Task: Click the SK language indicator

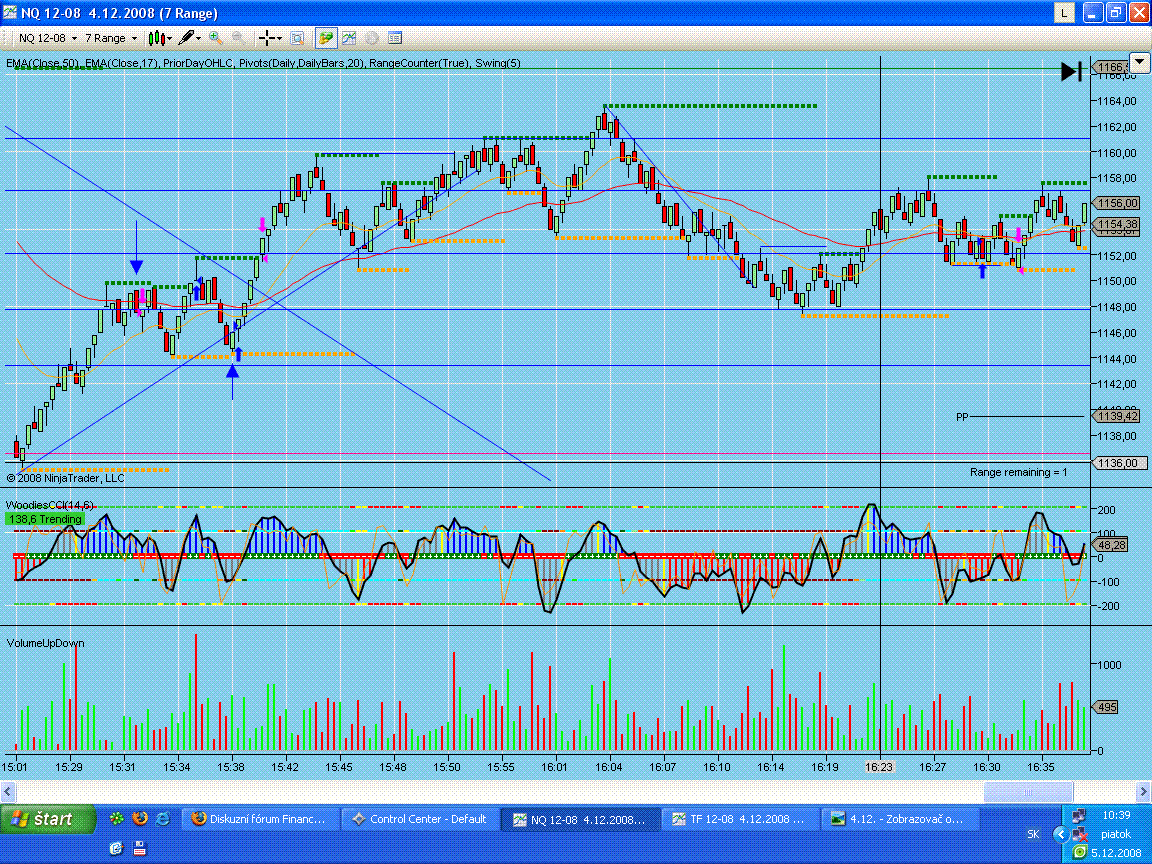Action: pyautogui.click(x=1033, y=835)
